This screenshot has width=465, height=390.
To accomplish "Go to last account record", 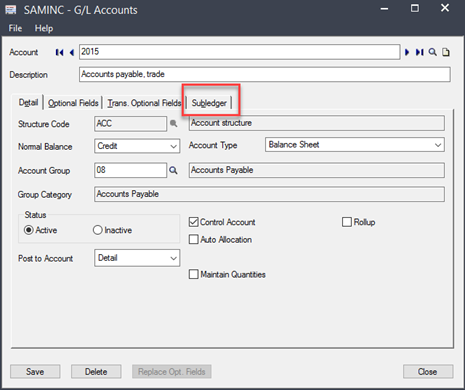I will [419, 52].
